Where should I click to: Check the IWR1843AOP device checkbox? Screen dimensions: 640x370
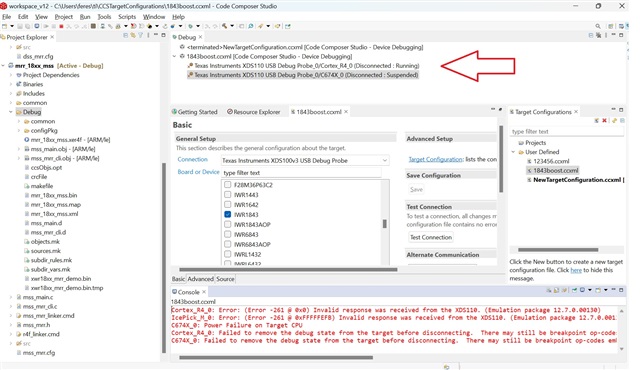coord(228,224)
